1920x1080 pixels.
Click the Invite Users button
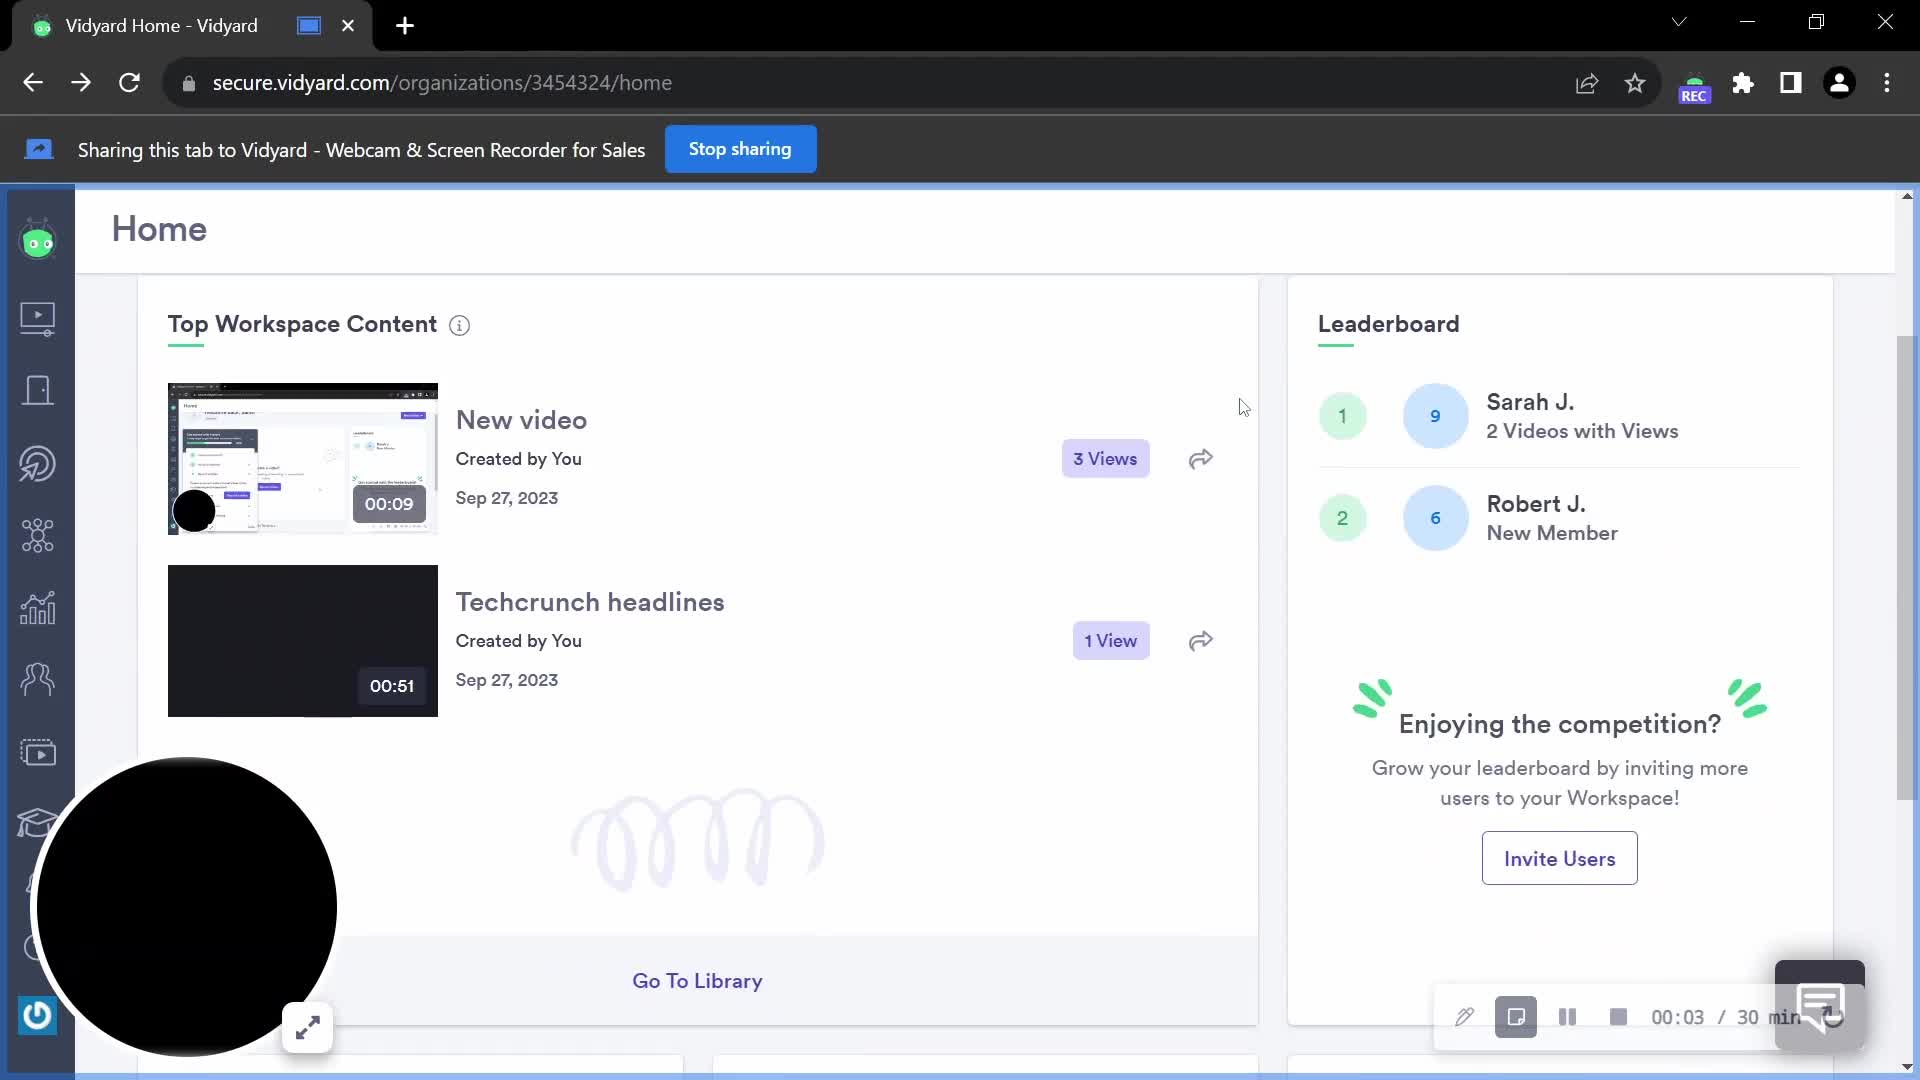coord(1560,858)
